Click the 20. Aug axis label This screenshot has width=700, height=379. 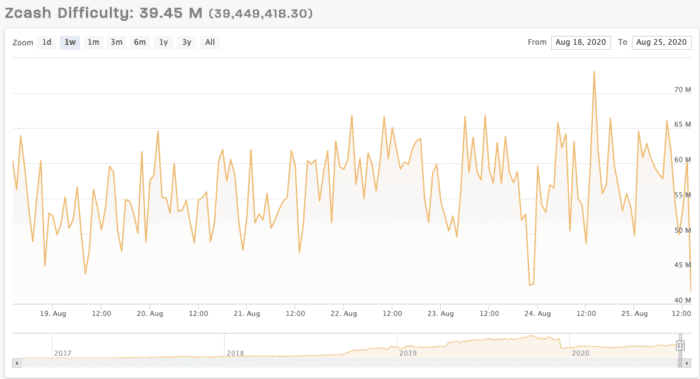tap(150, 314)
